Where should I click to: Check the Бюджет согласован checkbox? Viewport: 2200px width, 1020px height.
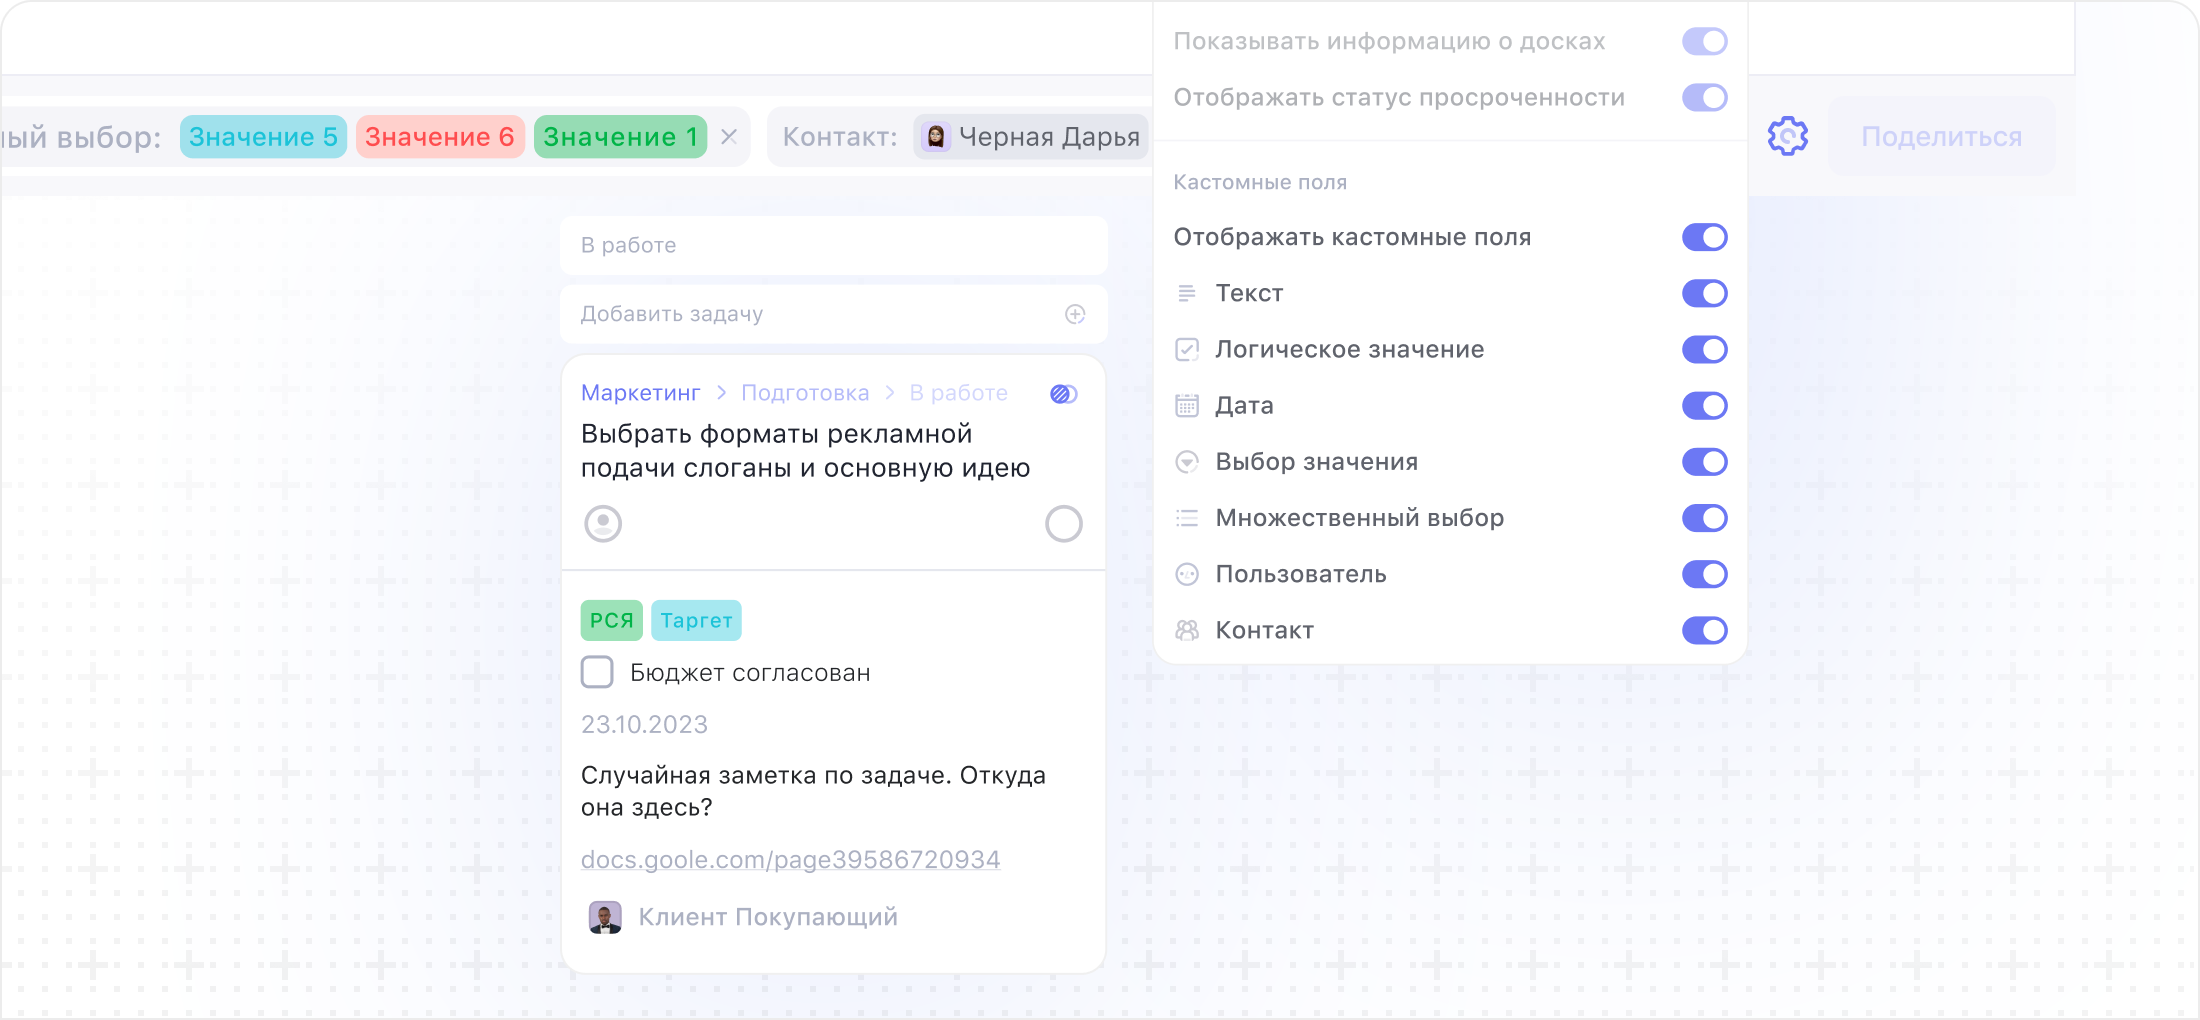[x=597, y=672]
